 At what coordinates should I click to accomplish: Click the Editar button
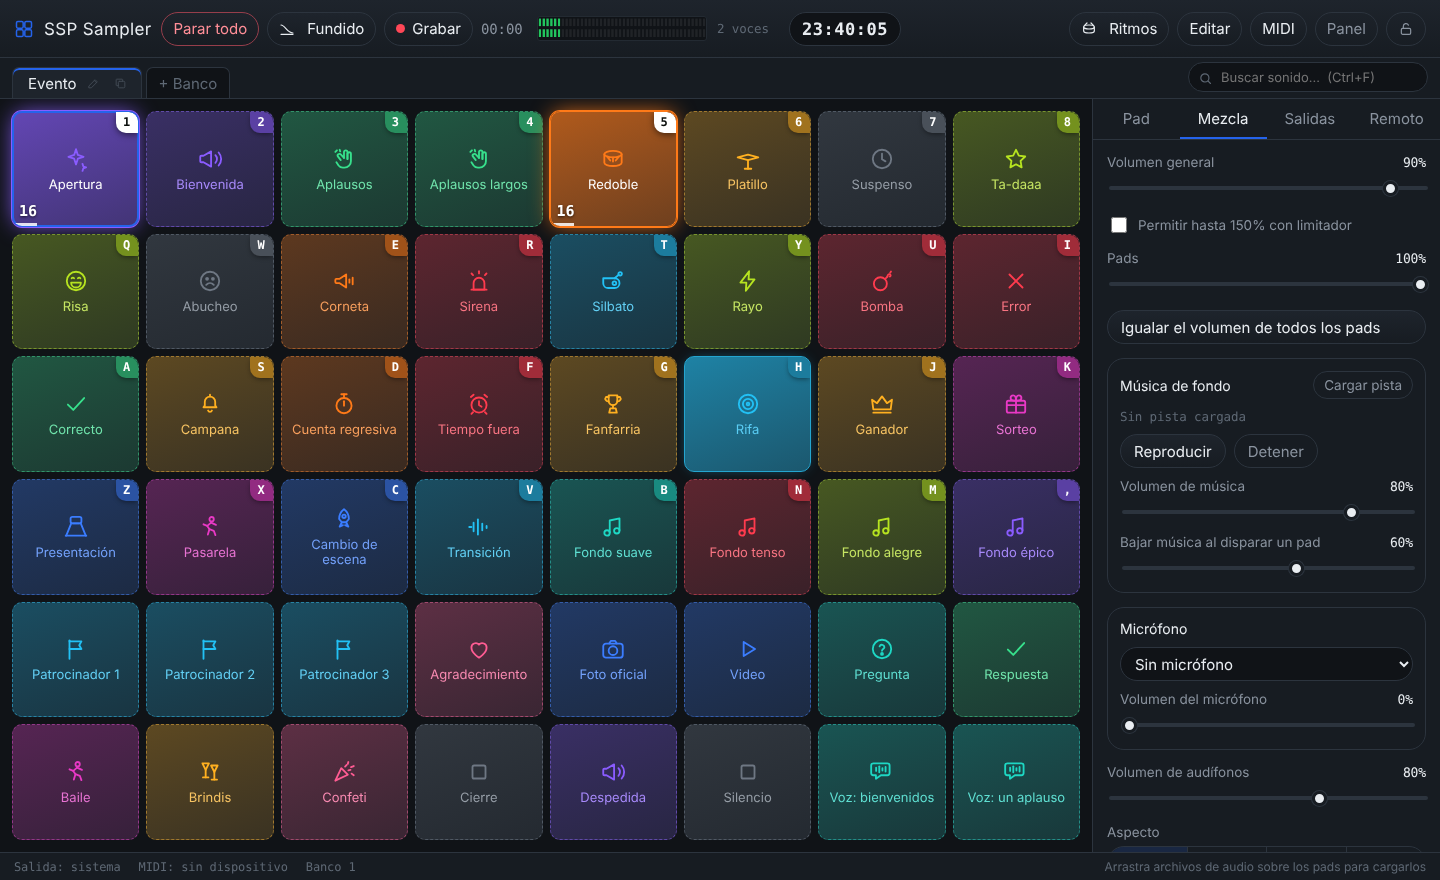coord(1209,29)
